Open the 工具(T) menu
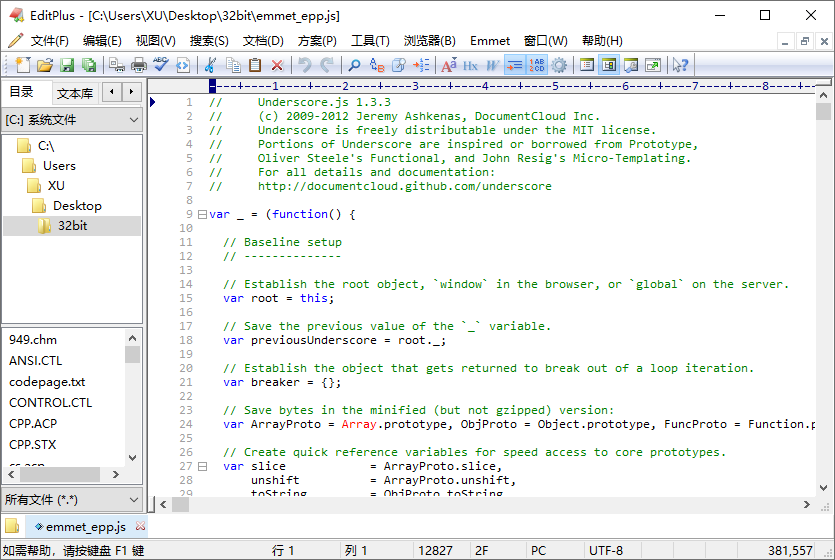The image size is (835, 560). [370, 40]
